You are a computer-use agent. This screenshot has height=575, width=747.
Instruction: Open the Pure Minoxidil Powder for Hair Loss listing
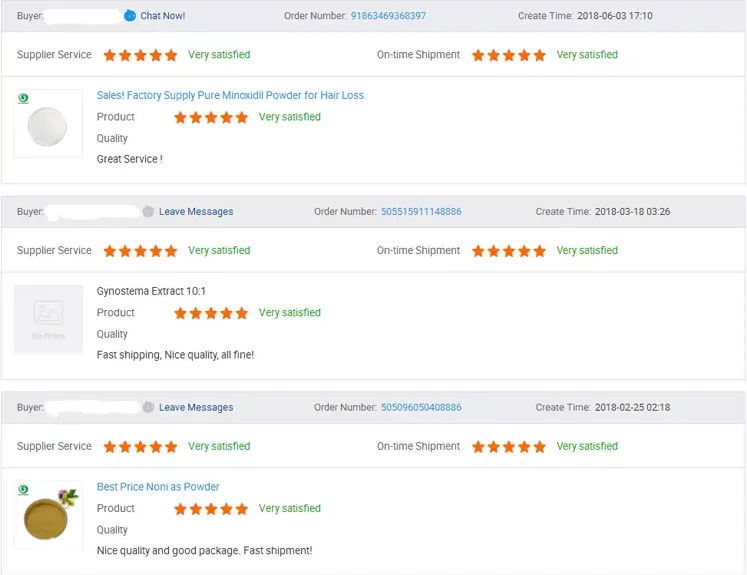click(230, 96)
